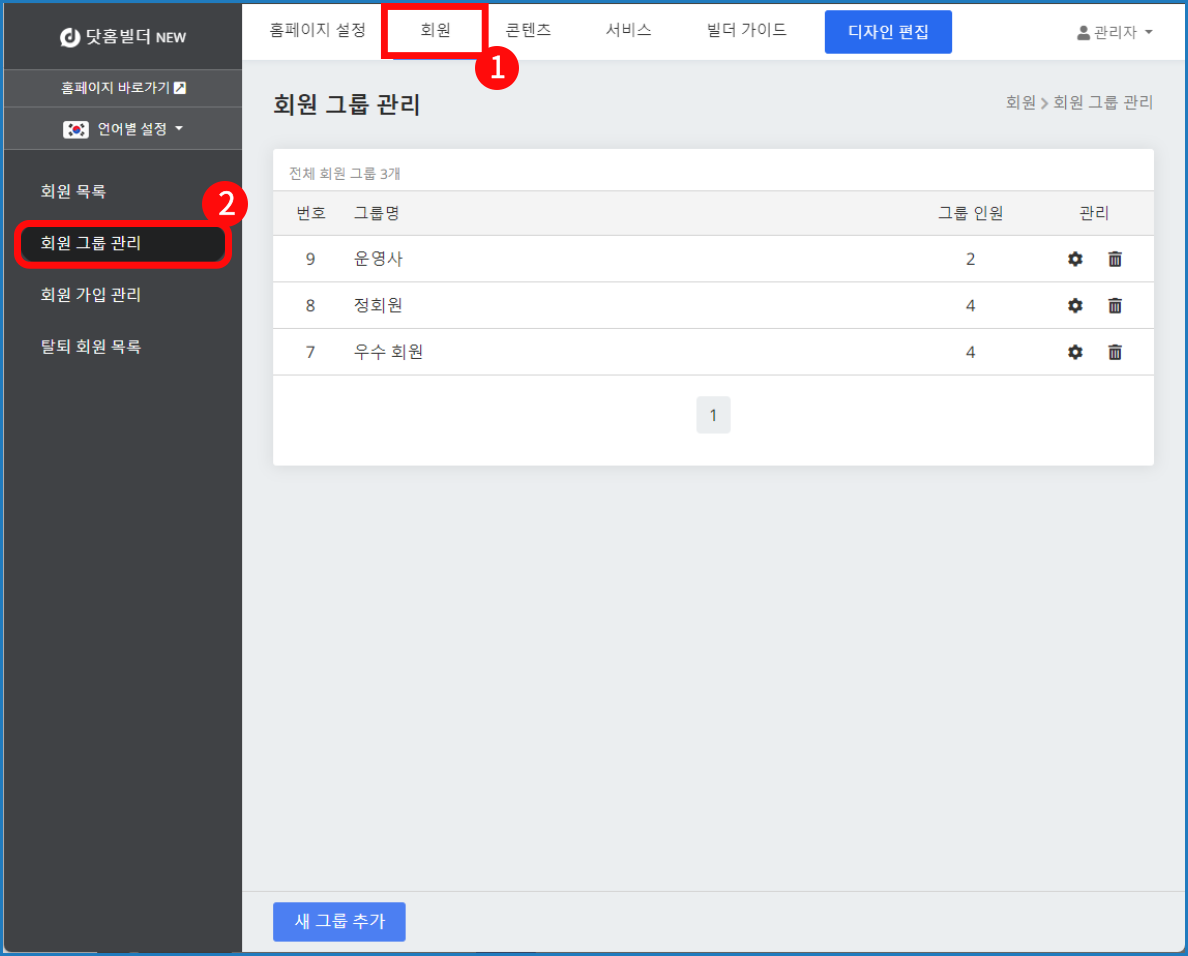Open the 빌더 가이드 menu
This screenshot has height=956, width=1188.
click(x=746, y=31)
